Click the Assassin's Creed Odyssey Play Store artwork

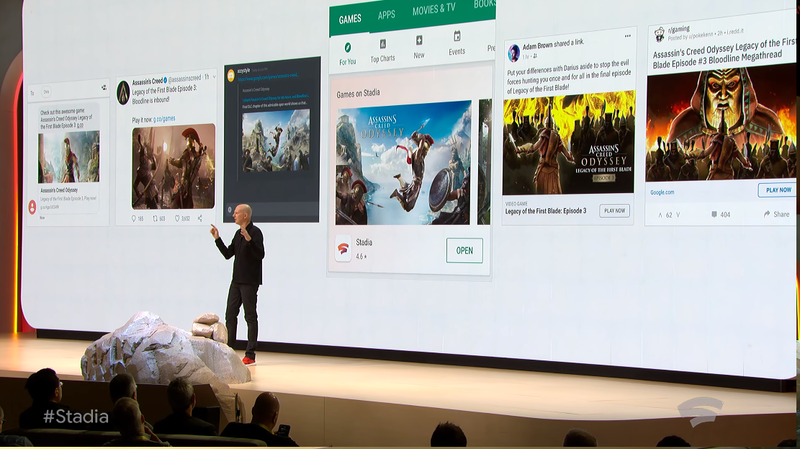403,163
